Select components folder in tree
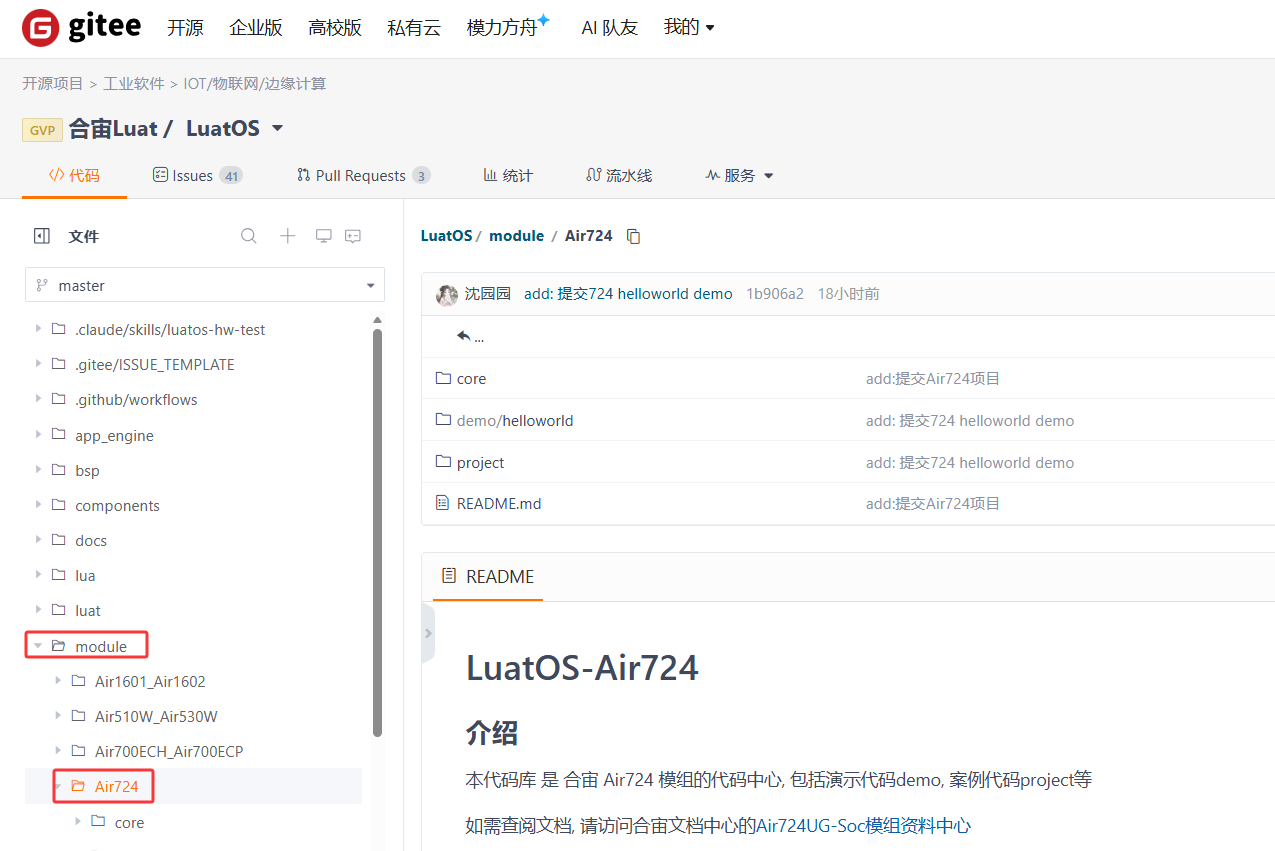The width and height of the screenshot is (1275, 851). tap(117, 505)
